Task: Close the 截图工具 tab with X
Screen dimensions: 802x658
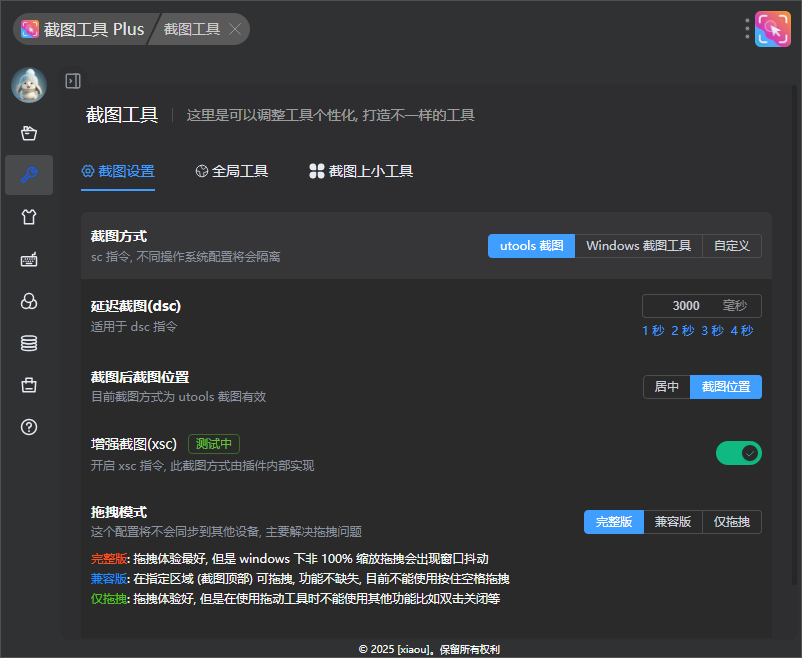Action: [x=235, y=29]
